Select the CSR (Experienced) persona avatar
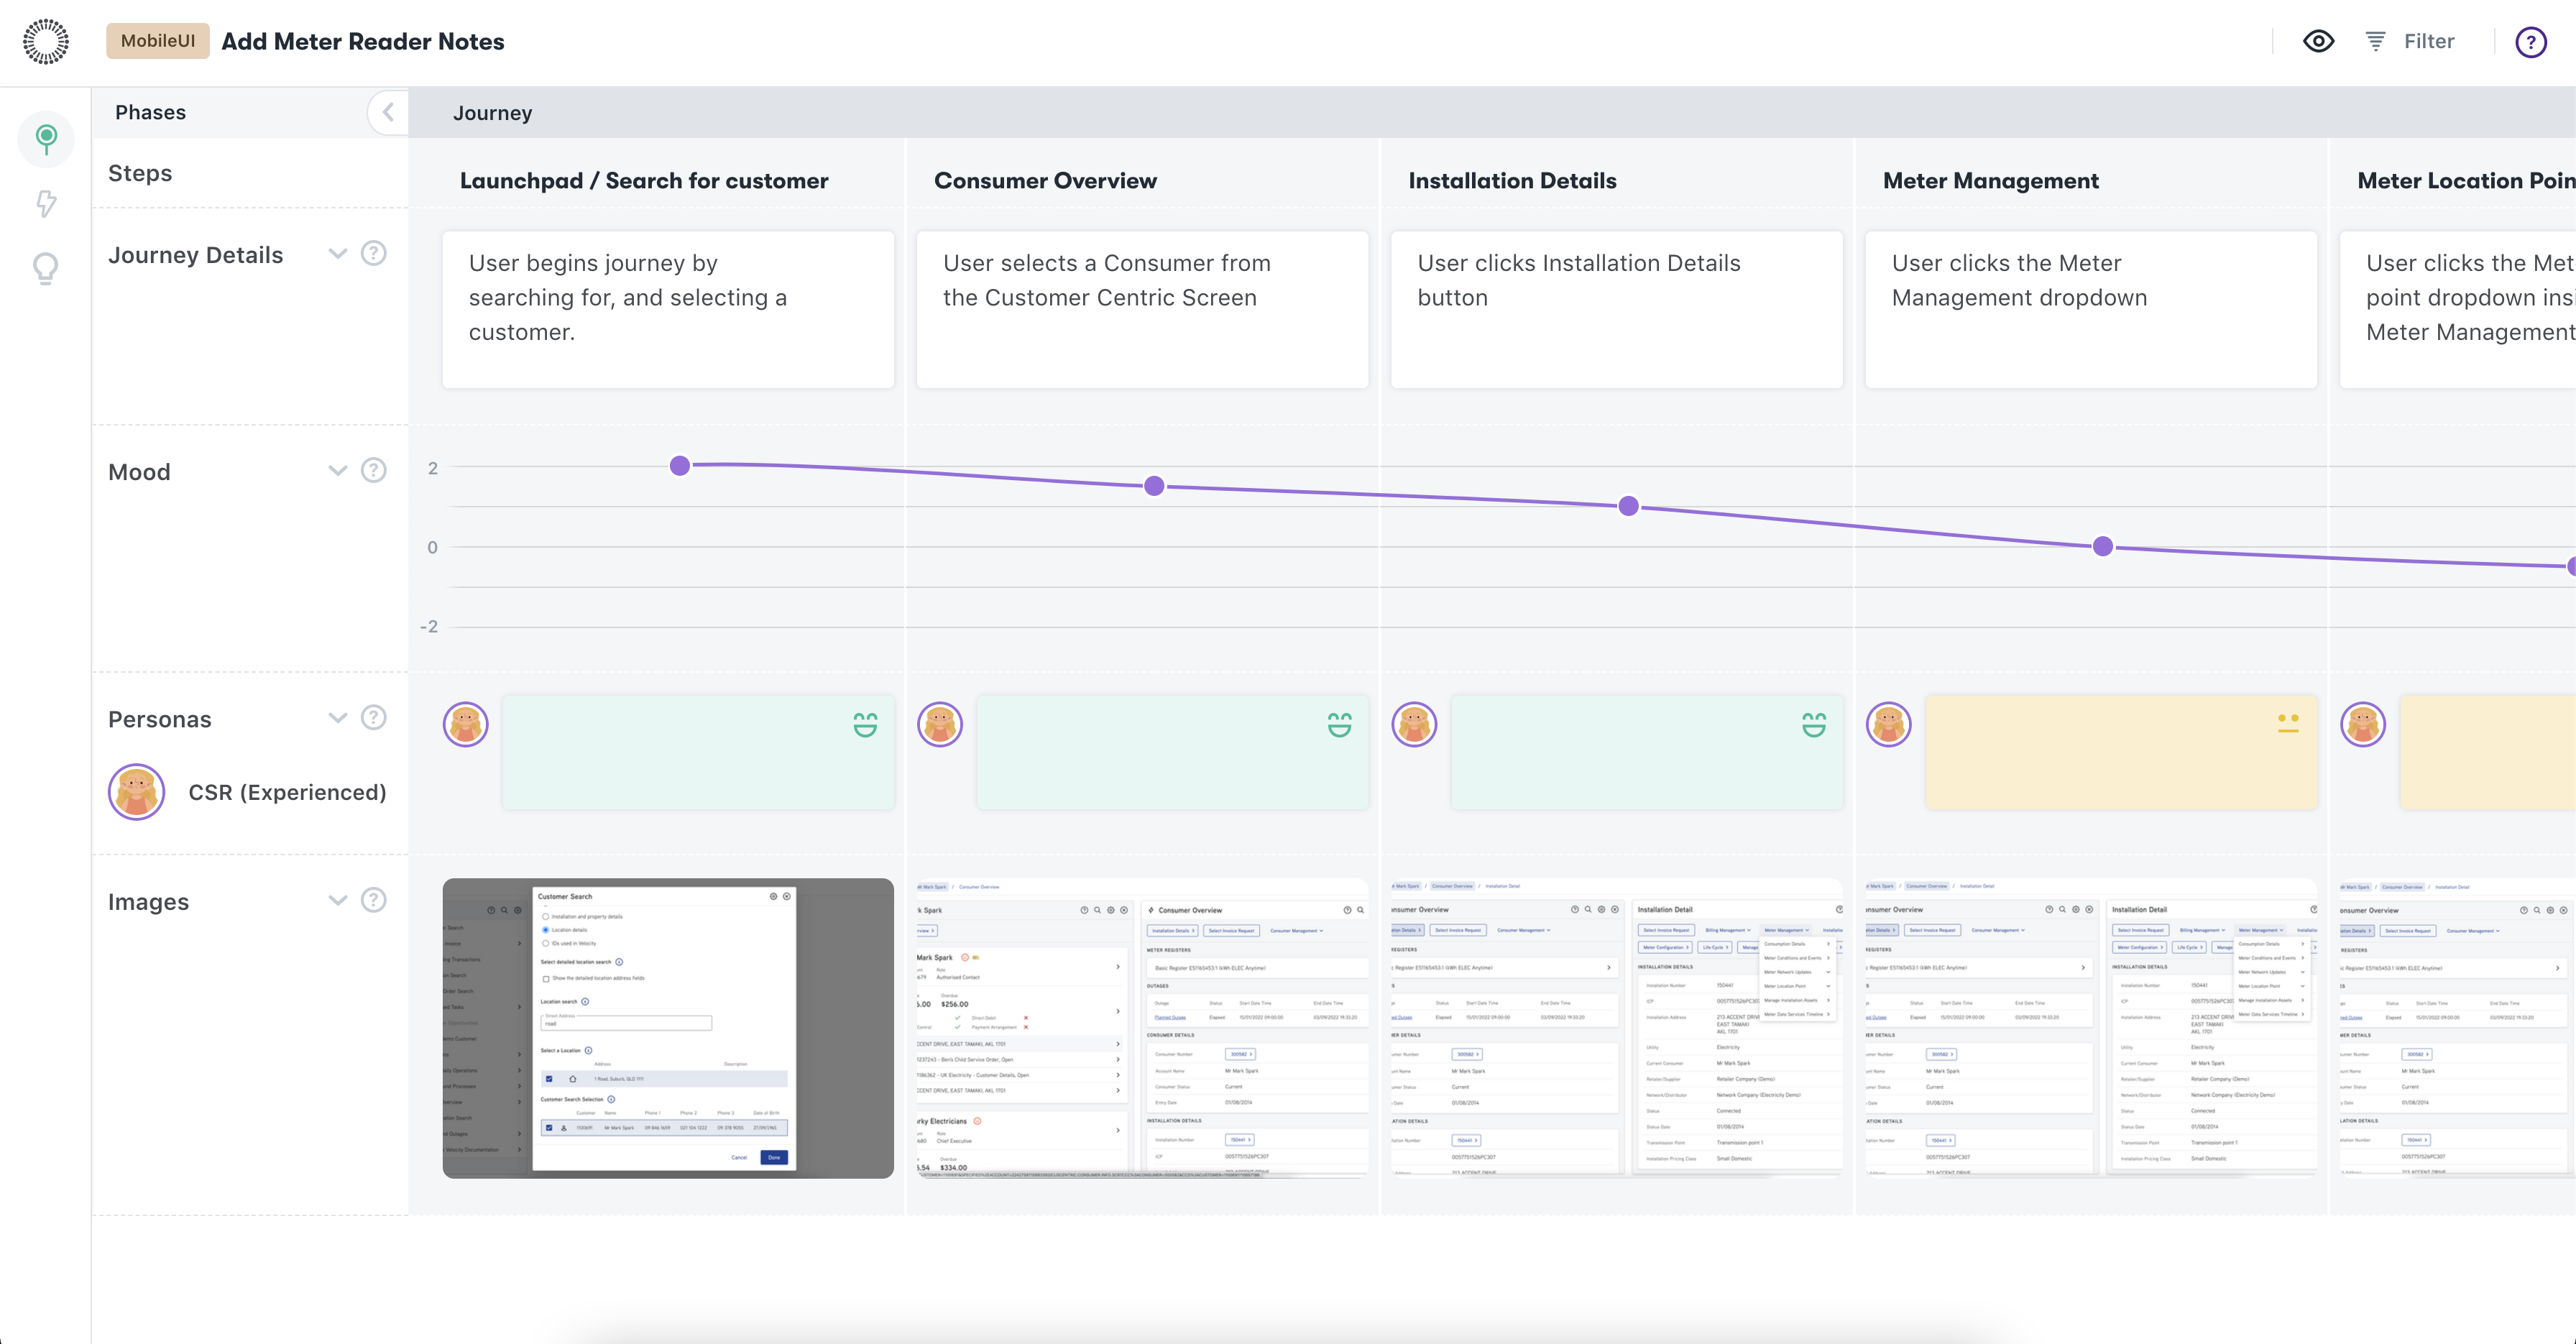The width and height of the screenshot is (2576, 1344). tap(136, 792)
